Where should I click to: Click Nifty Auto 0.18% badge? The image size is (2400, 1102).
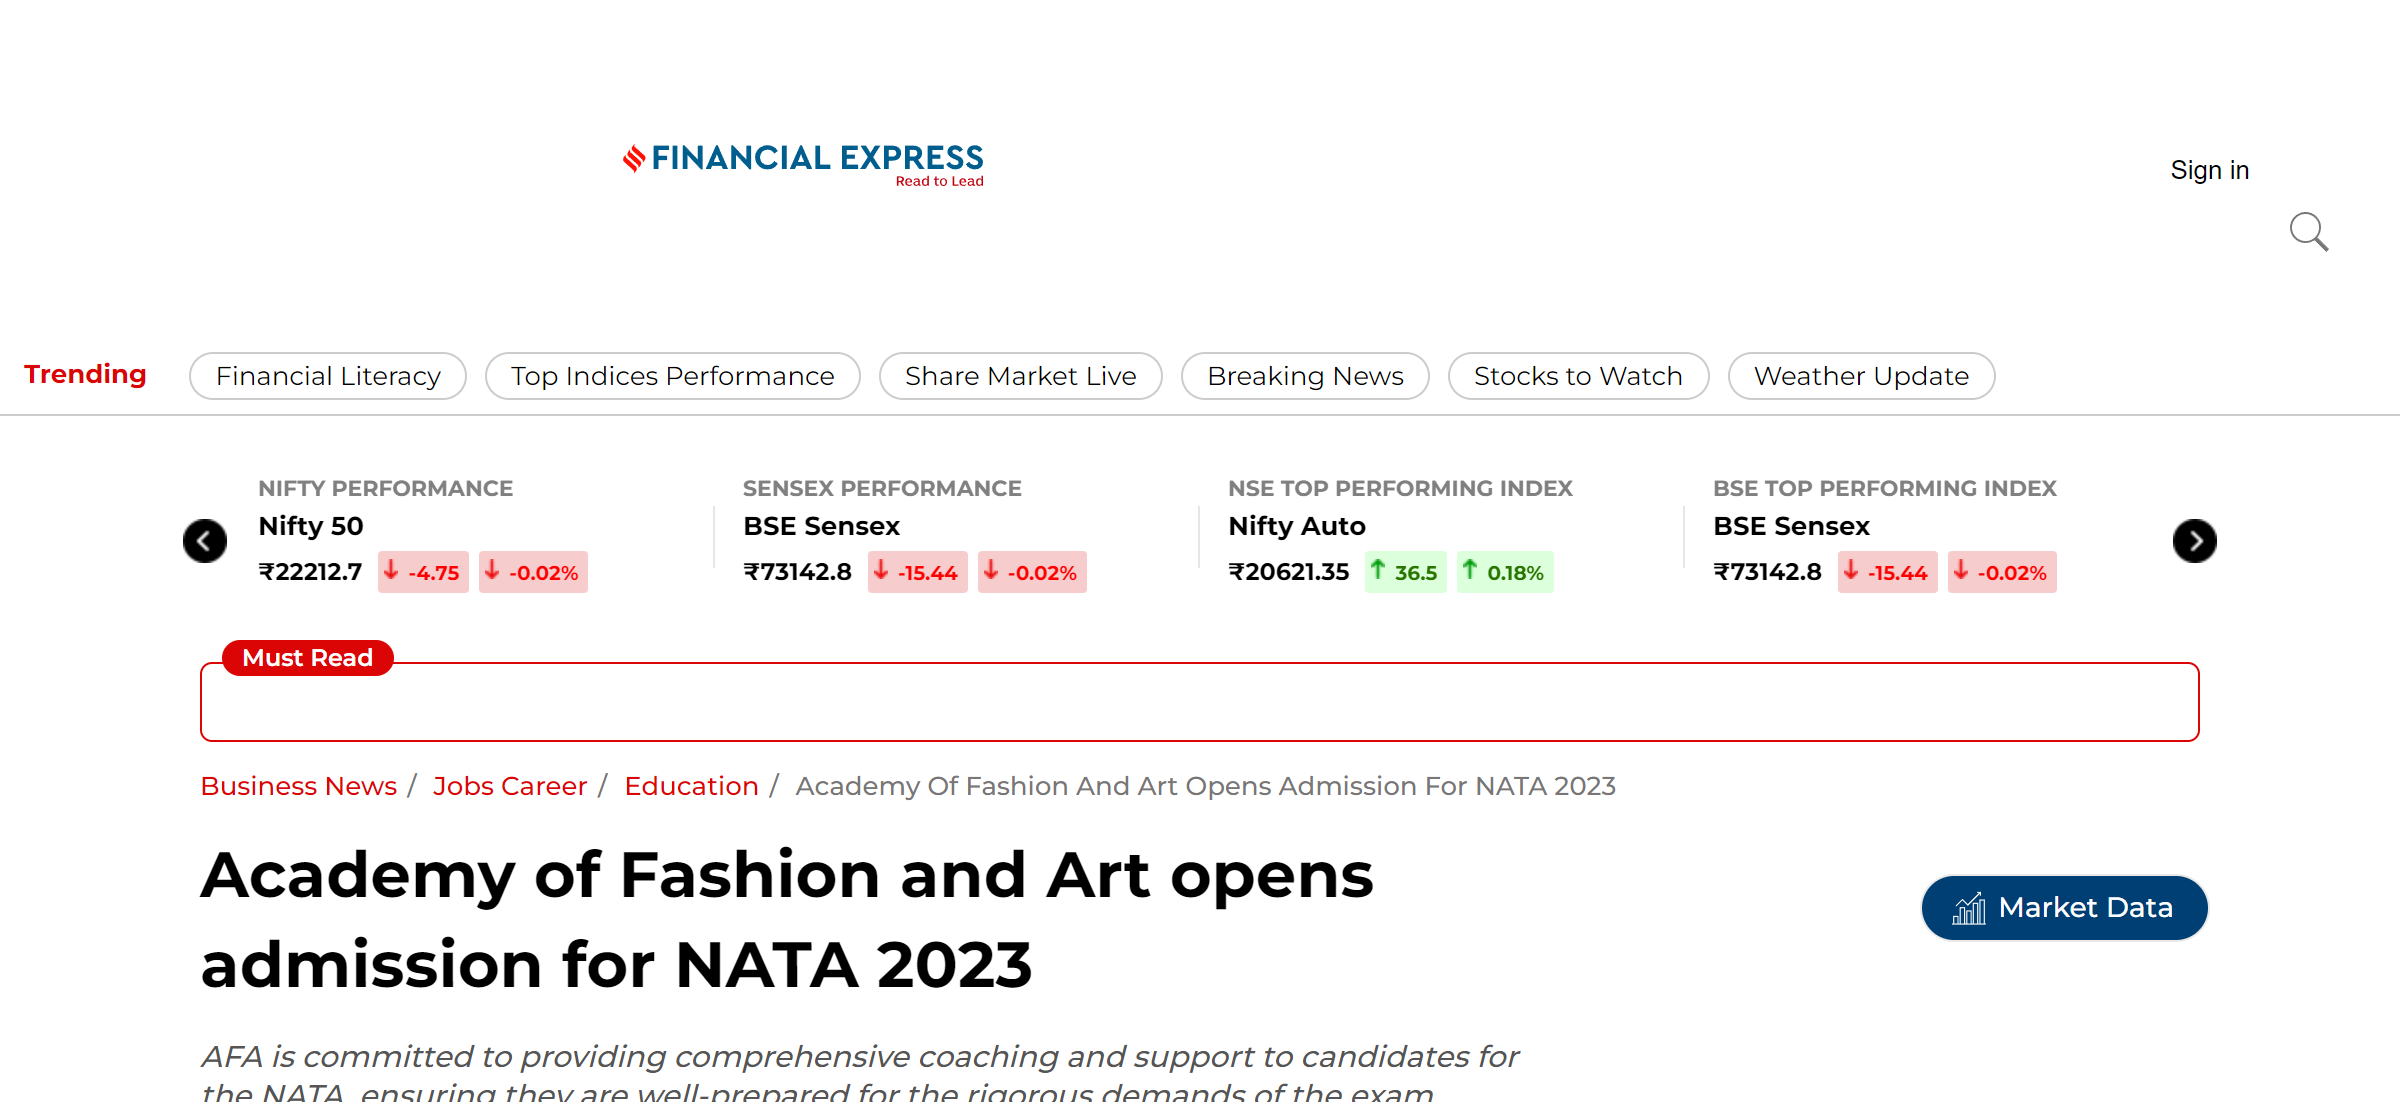pyautogui.click(x=1505, y=572)
